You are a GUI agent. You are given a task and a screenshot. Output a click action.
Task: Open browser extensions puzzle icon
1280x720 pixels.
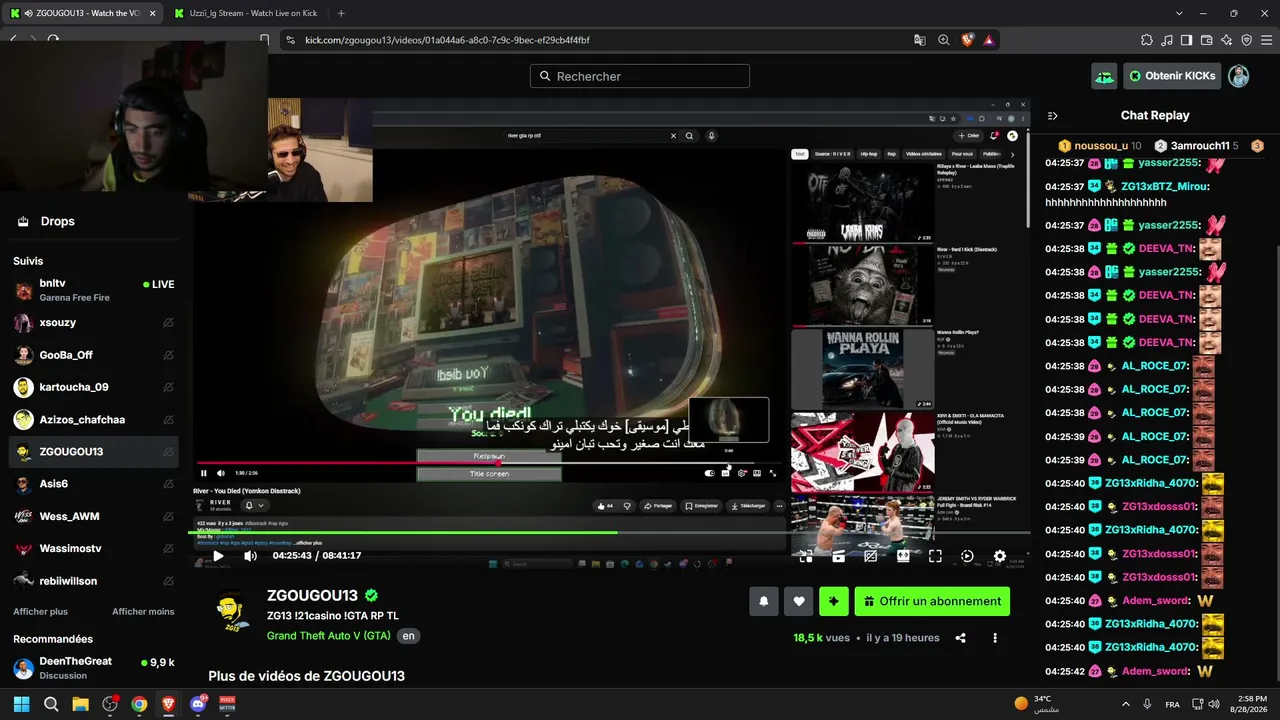click(x=1147, y=40)
